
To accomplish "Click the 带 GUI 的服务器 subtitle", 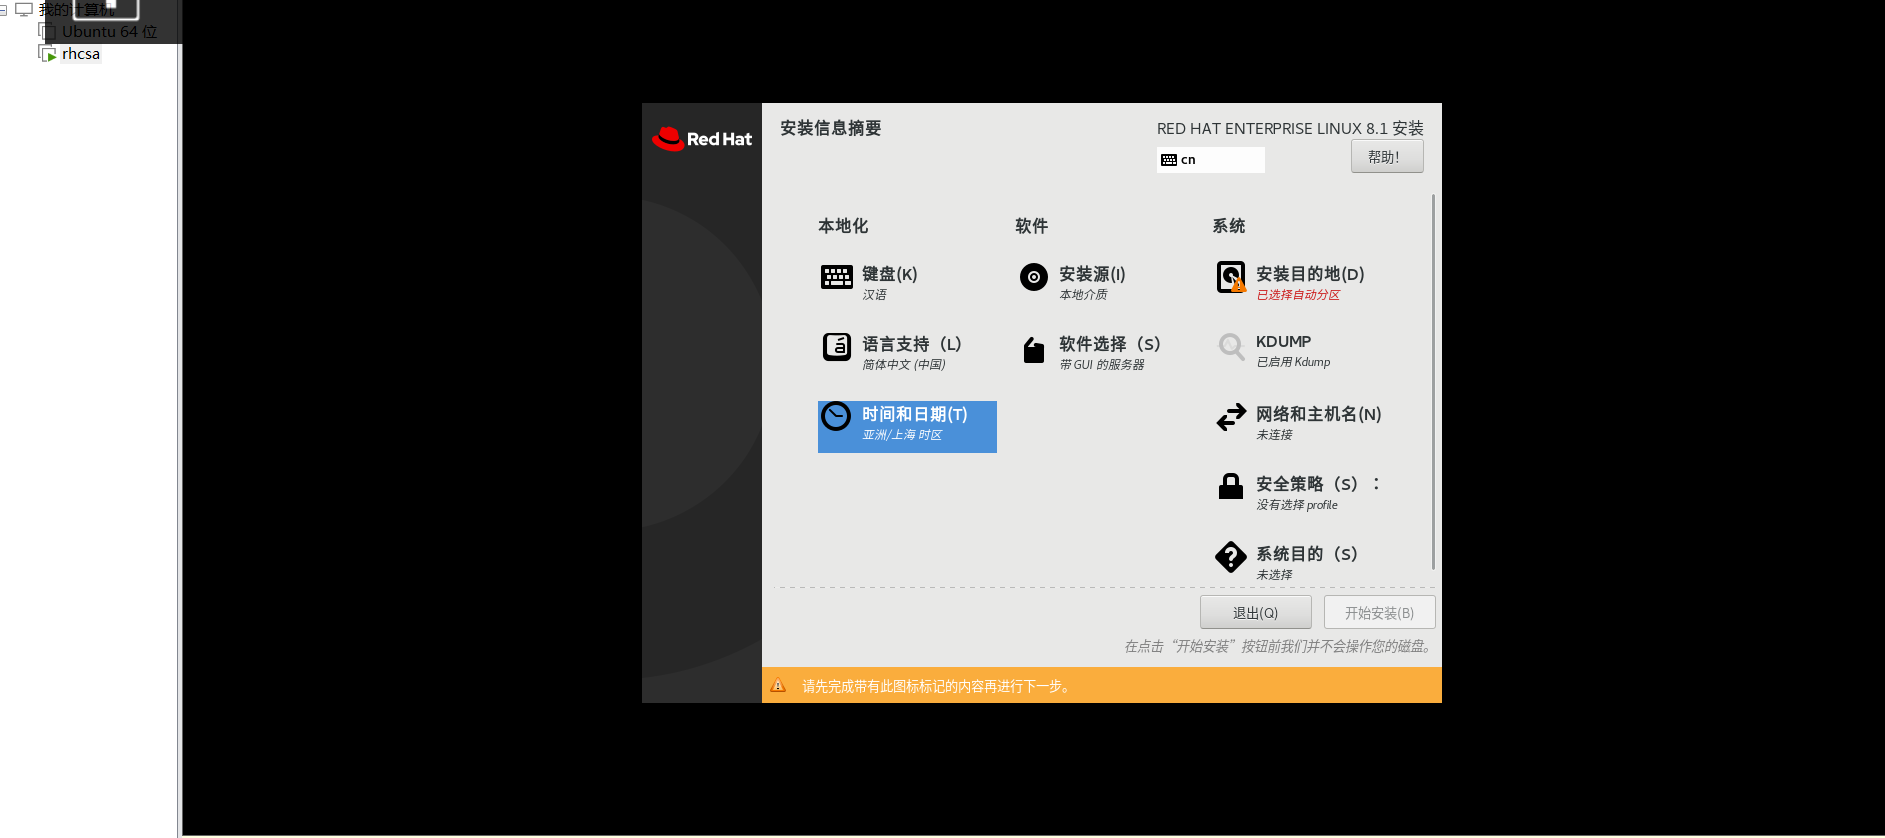I will pos(1102,365).
